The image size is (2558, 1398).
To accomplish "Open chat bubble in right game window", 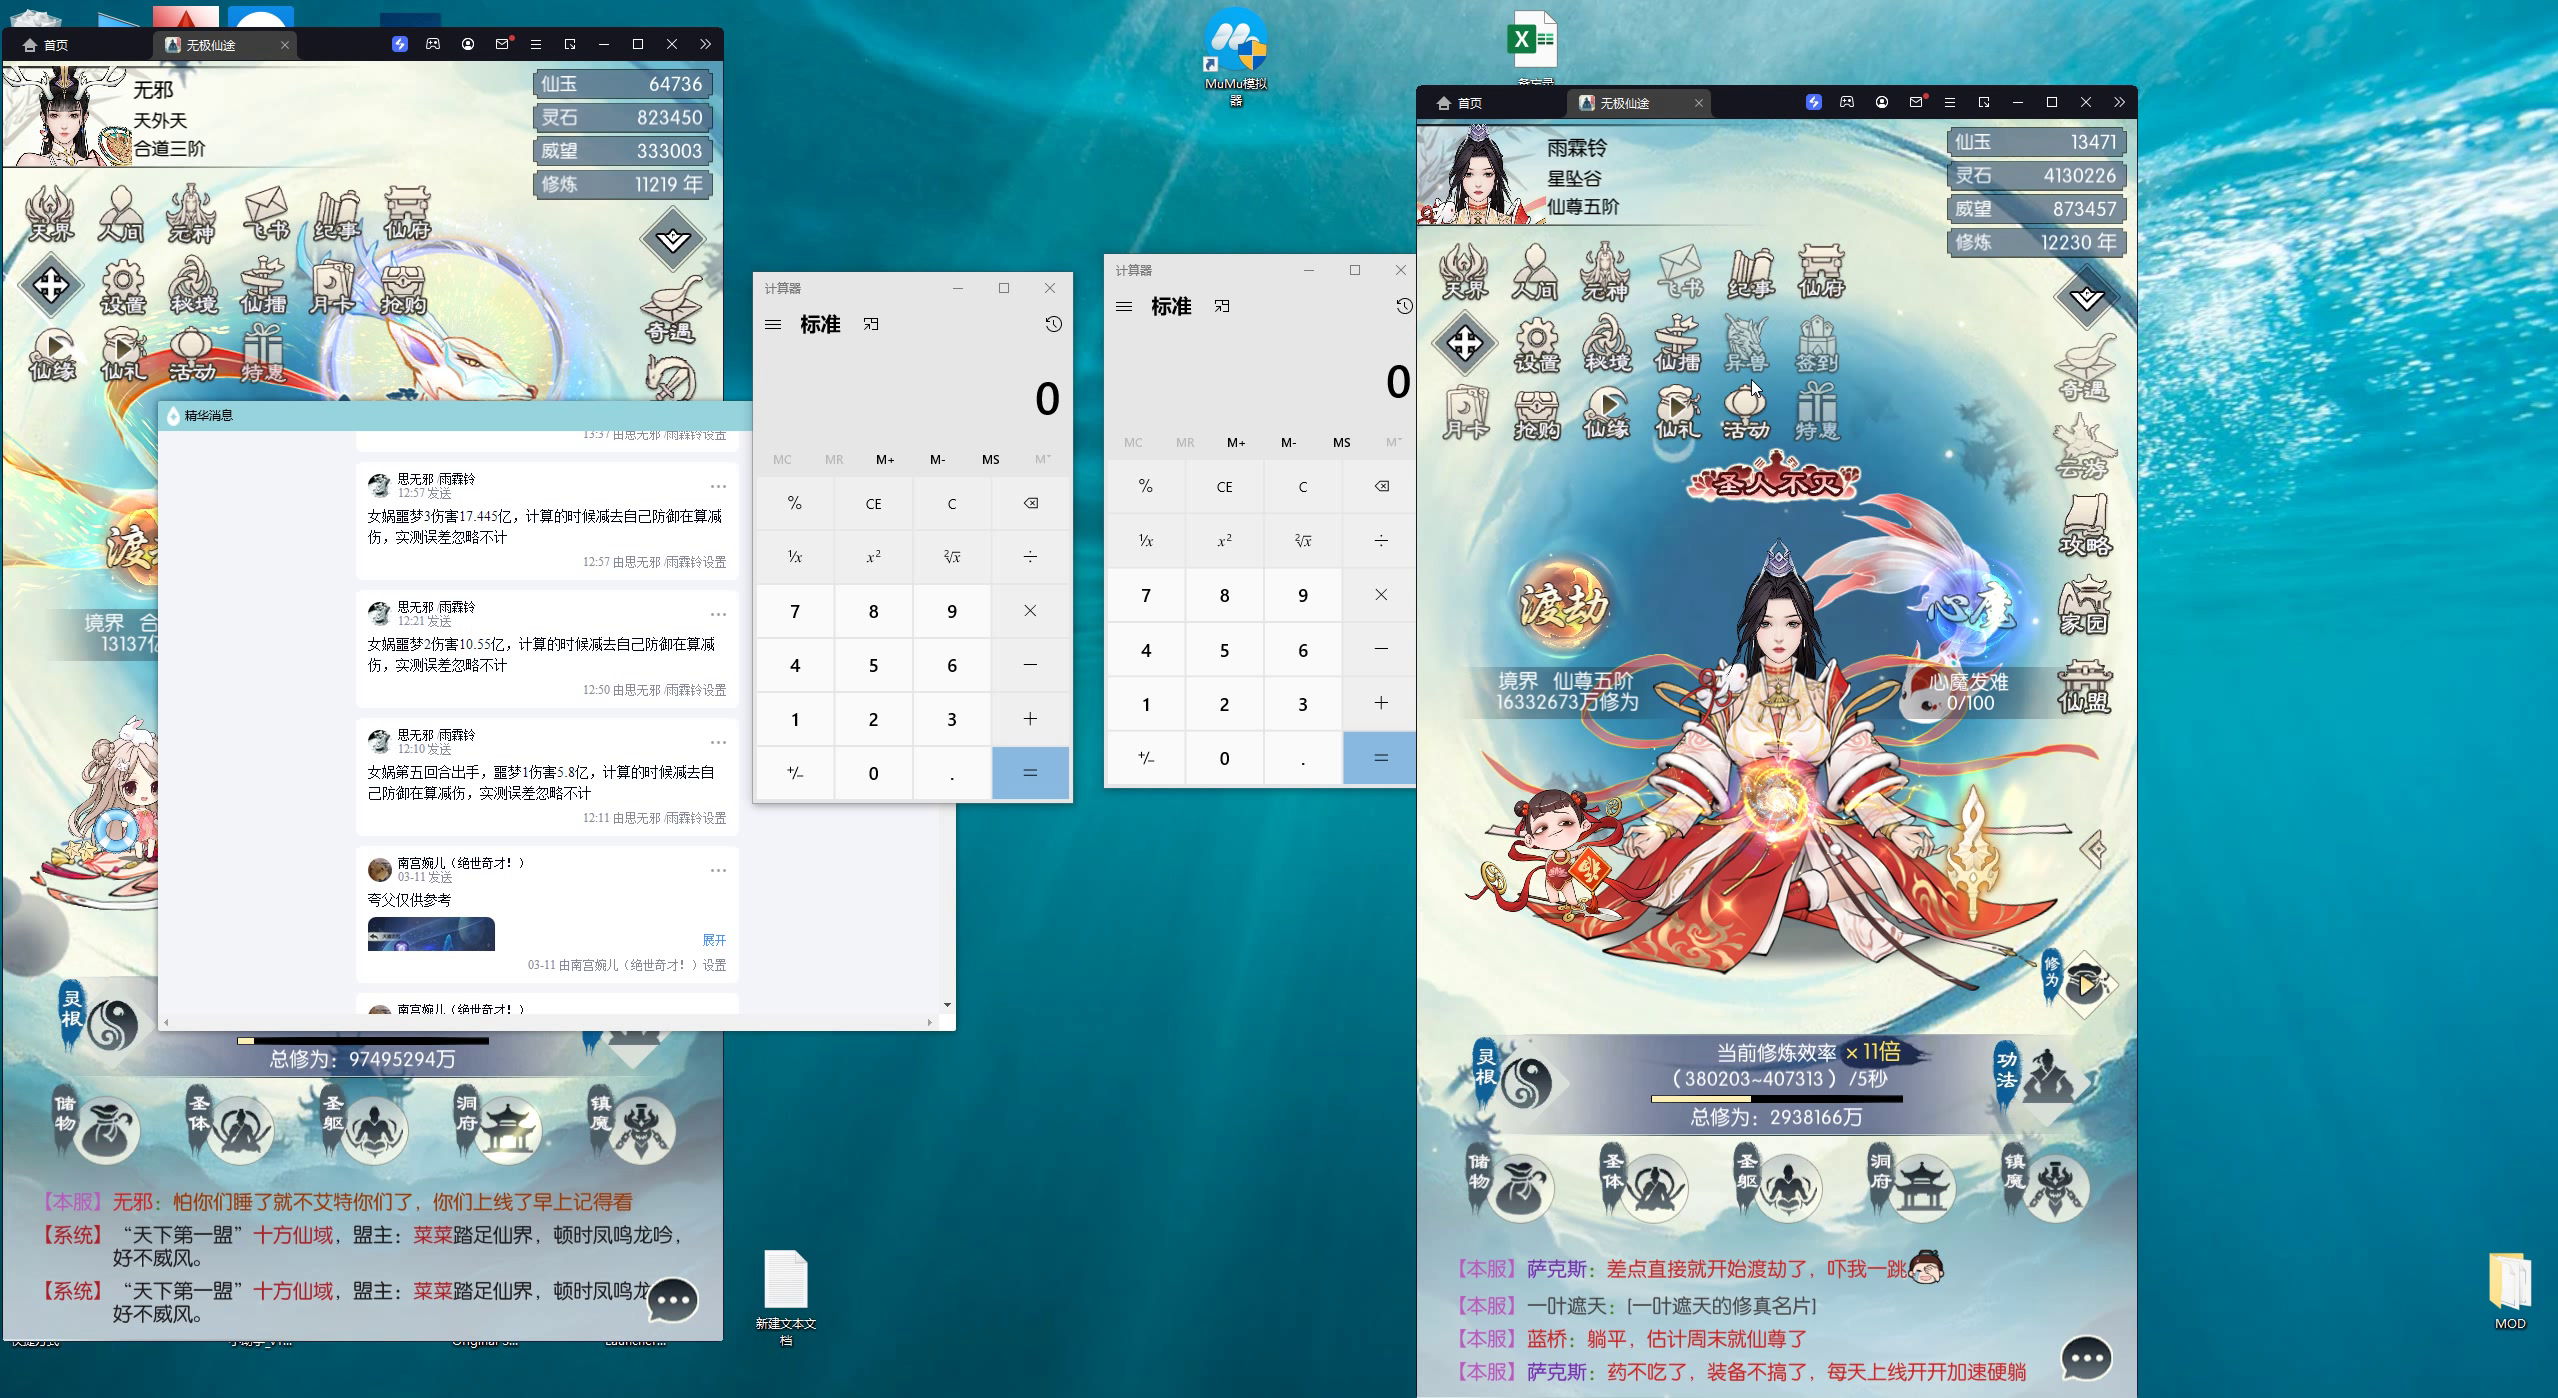I will click(2087, 1359).
